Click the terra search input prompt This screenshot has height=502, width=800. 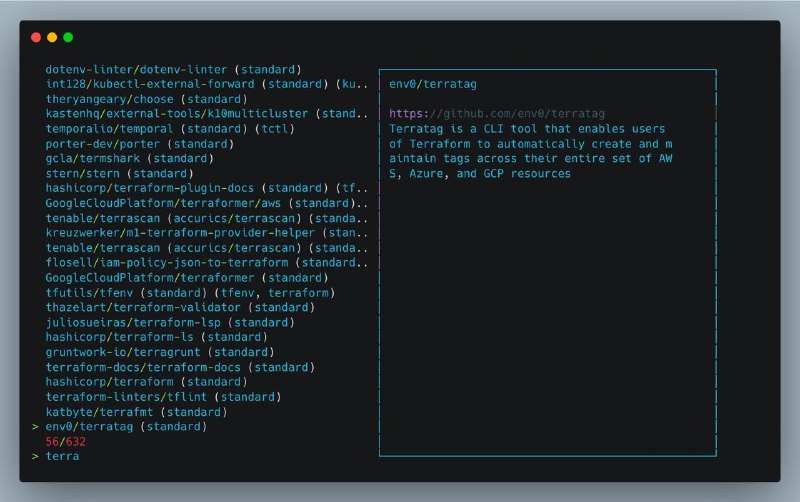point(62,456)
